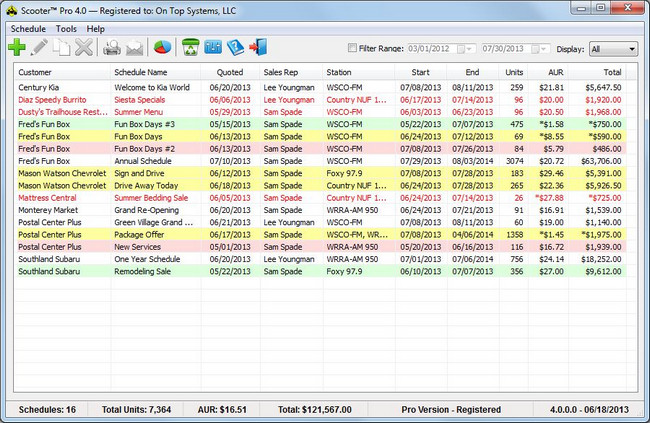Minimize the Scooter Pro window
The image size is (650, 423).
click(582, 8)
